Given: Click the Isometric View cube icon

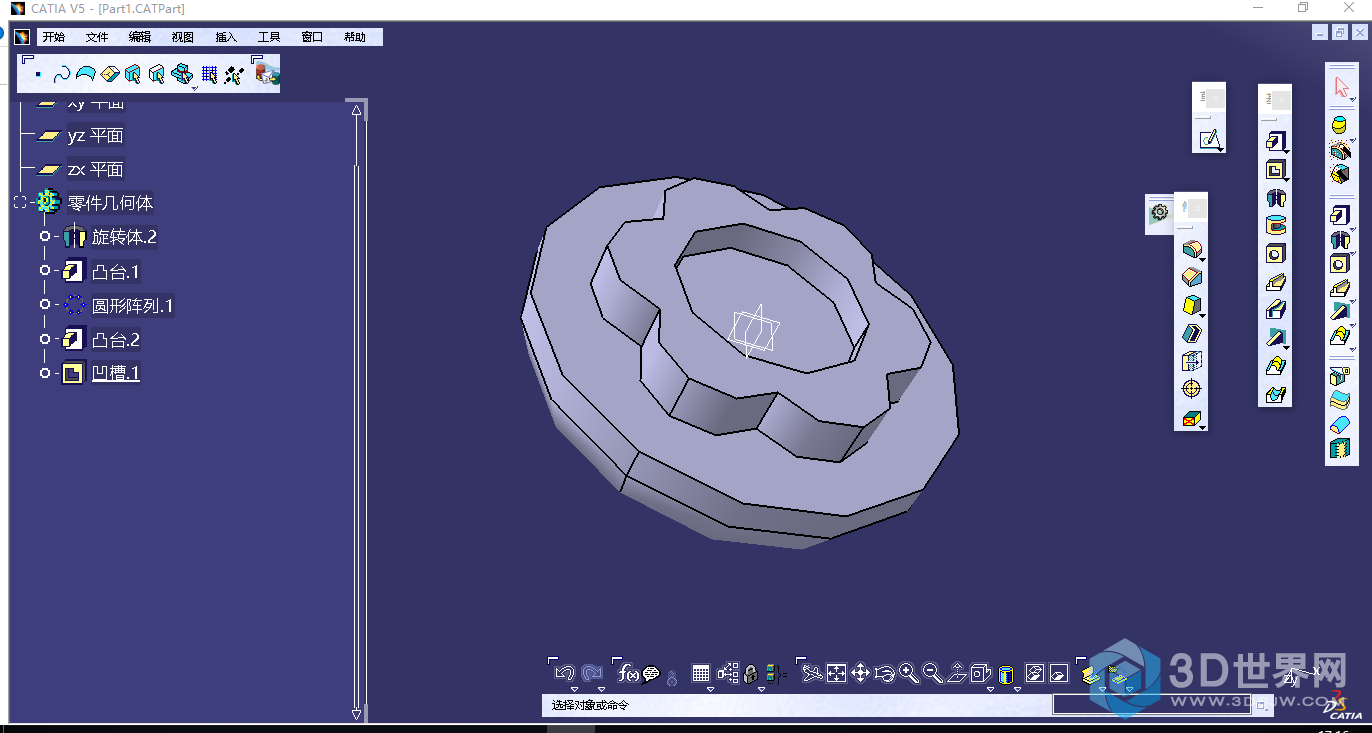Looking at the screenshot, I should click(981, 673).
